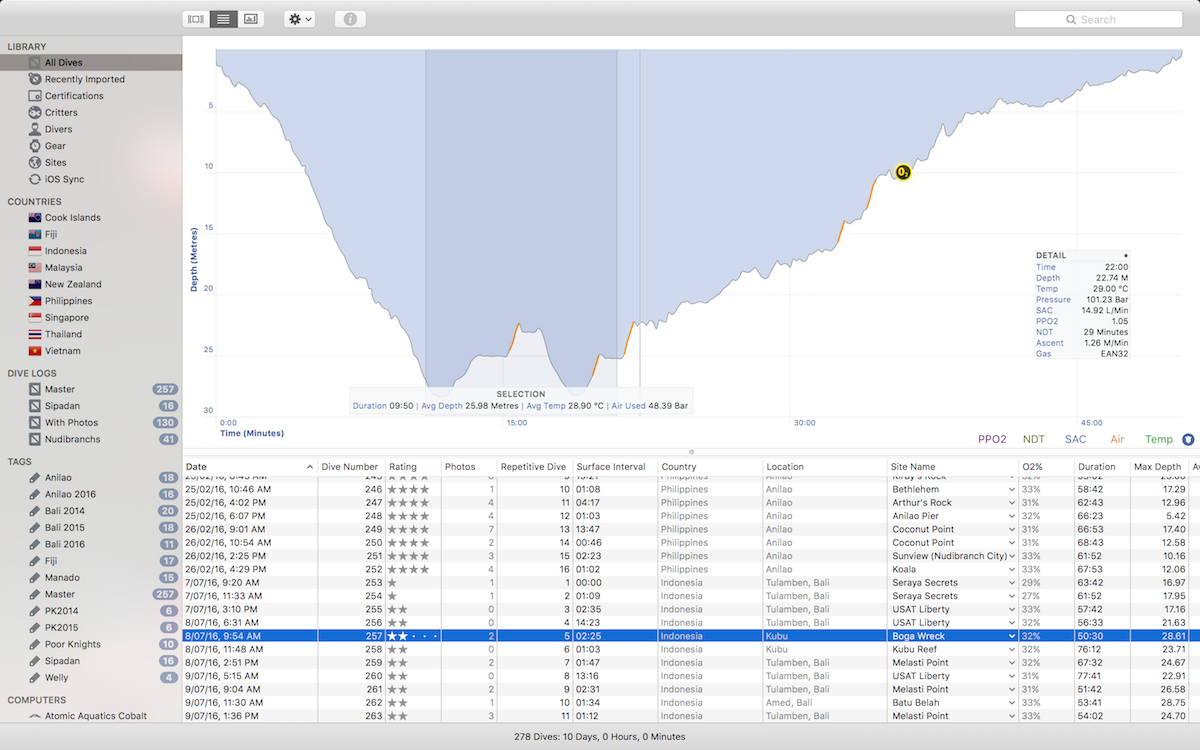Open the Nudibranchs dive log
1200x750 pixels.
coord(72,439)
